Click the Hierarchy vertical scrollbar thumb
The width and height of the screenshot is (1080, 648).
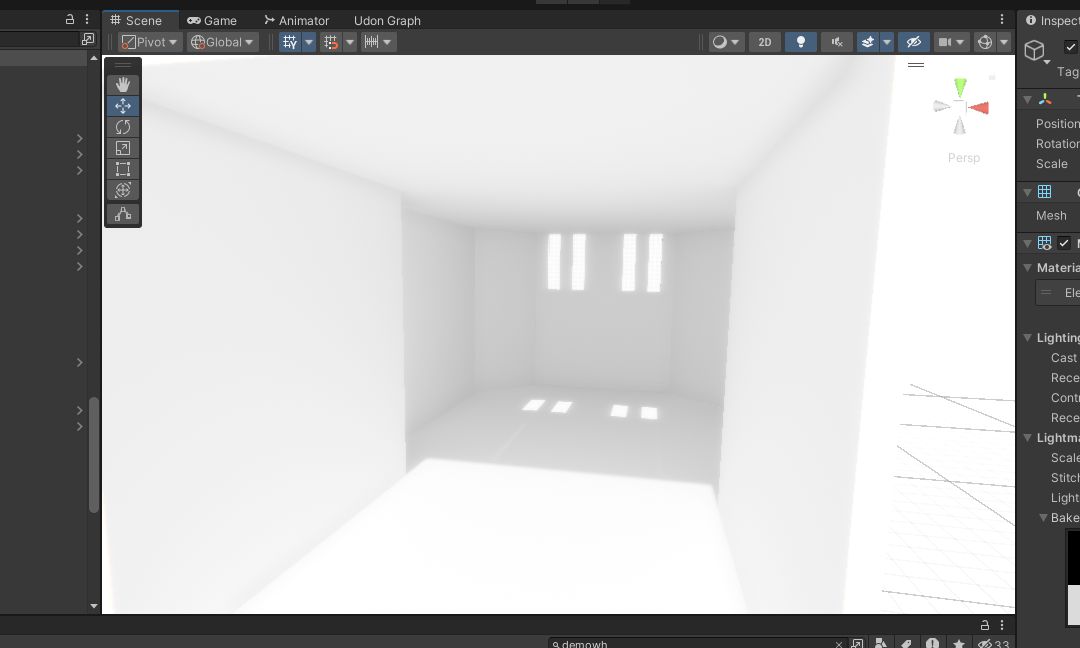[94, 454]
